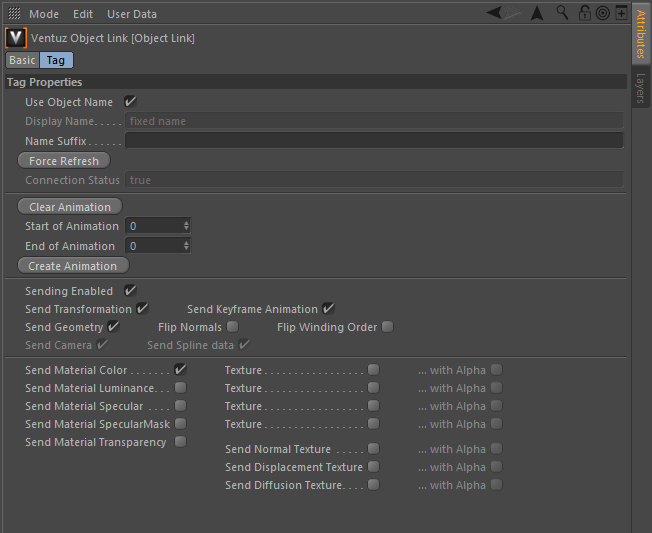Image resolution: width=652 pixels, height=533 pixels.
Task: Click the circular target mode icon
Action: [602, 13]
